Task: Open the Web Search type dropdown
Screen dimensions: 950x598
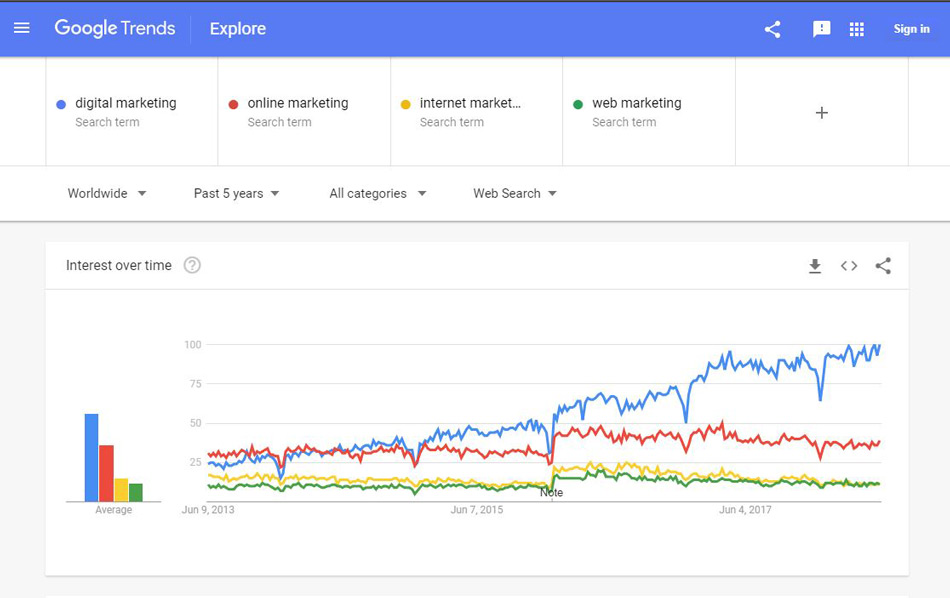Action: (x=514, y=193)
